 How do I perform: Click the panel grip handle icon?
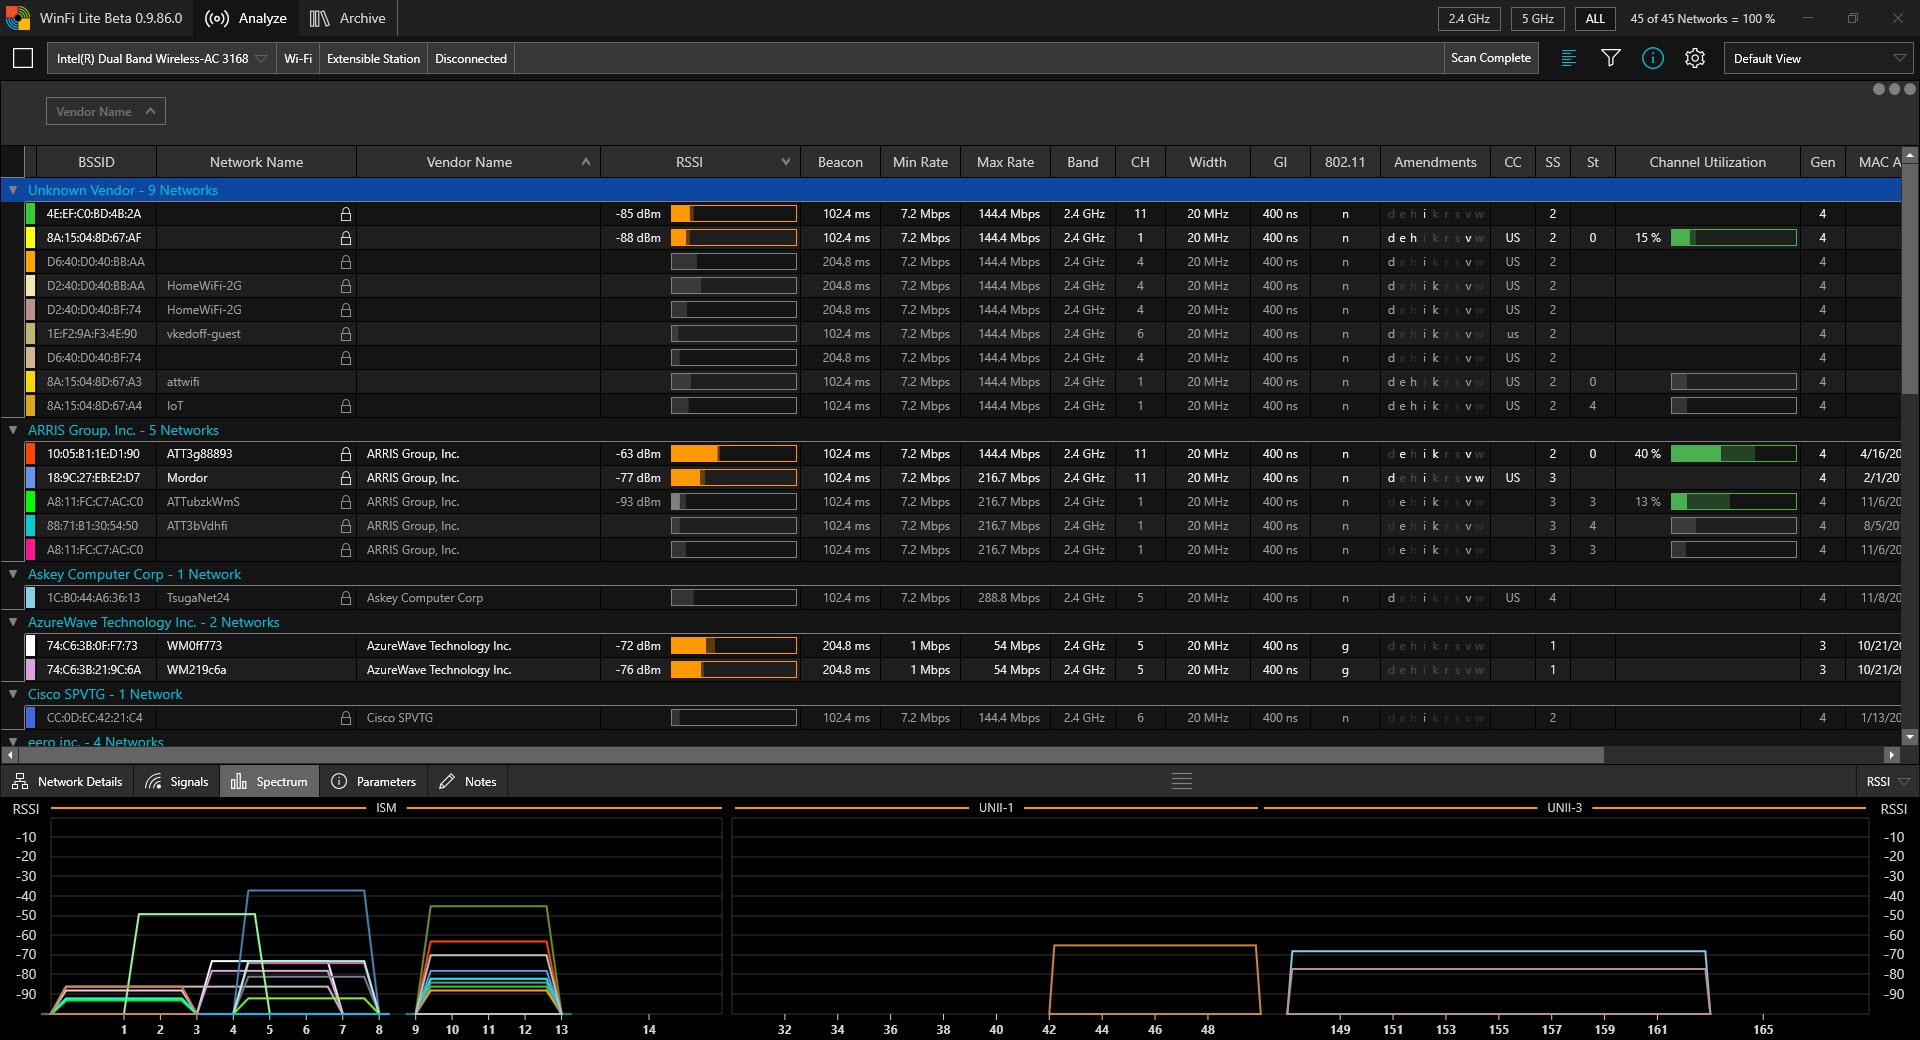1181,781
